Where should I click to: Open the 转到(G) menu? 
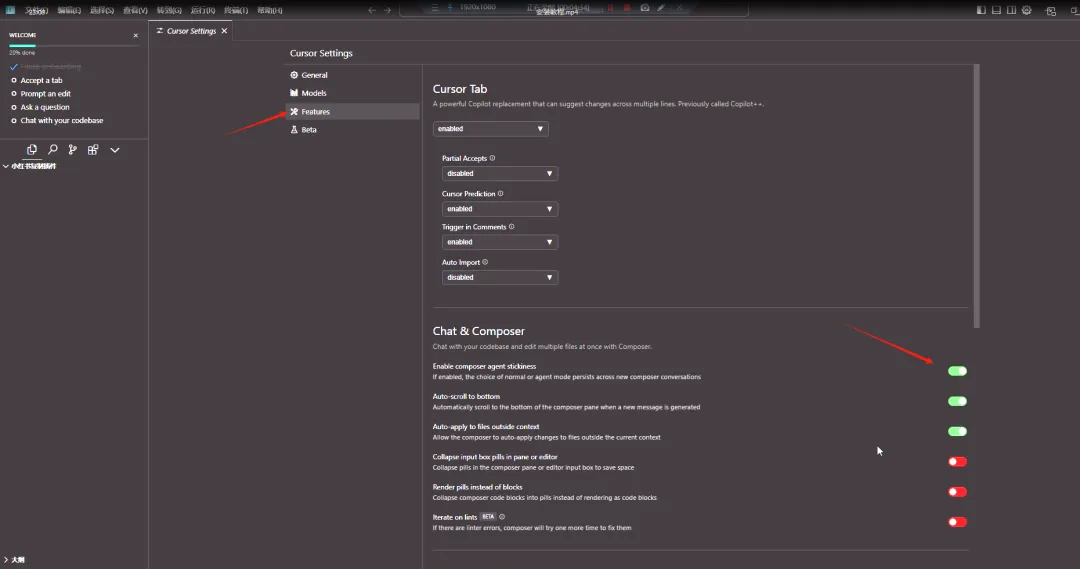(169, 10)
